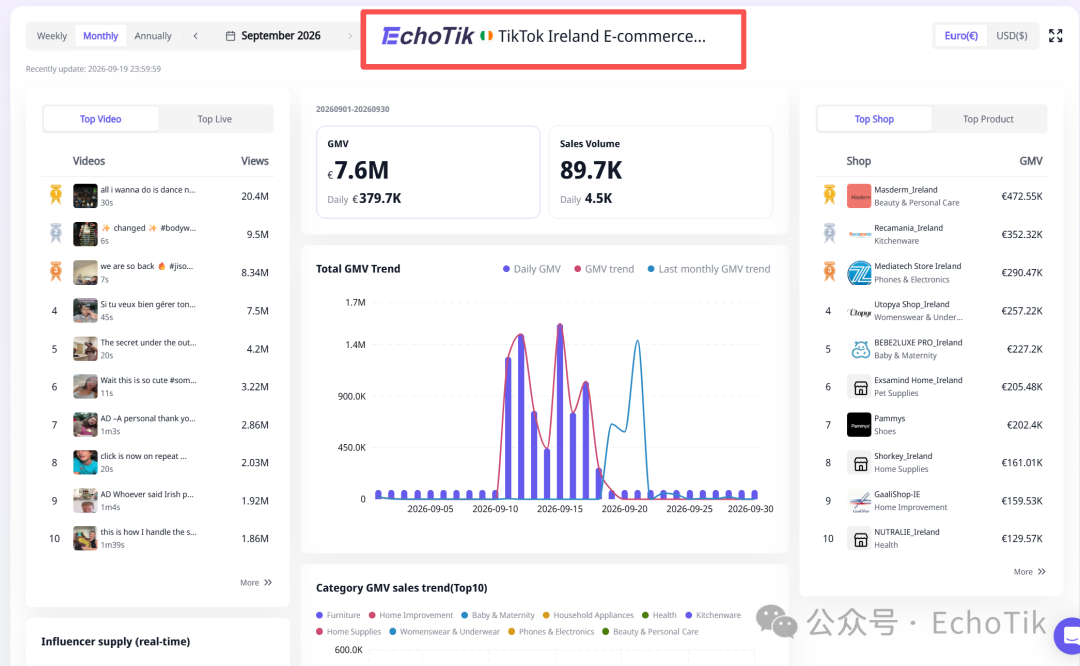Screen dimensions: 1080x666
Task: Click the Recamania_Ireland shop logo
Action: pyautogui.click(x=859, y=234)
